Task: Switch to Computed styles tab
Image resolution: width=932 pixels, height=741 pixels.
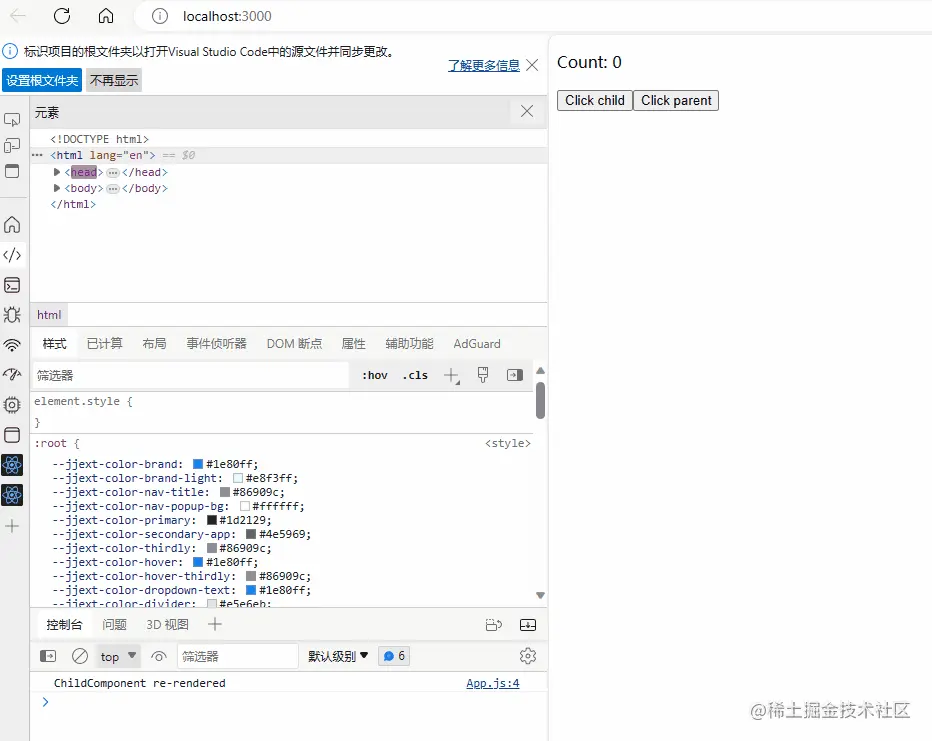Action: (105, 343)
